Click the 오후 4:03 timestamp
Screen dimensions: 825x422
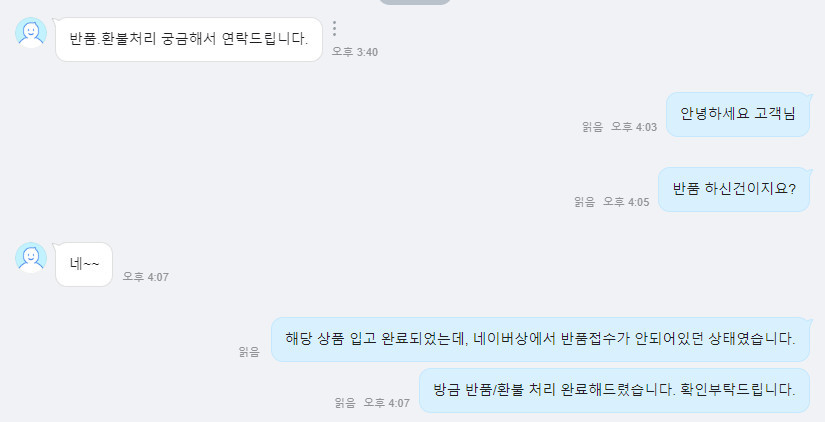(634, 127)
